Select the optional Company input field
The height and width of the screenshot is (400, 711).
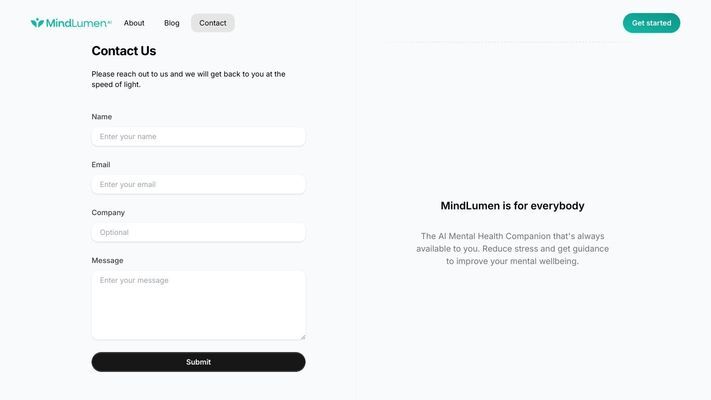point(198,233)
